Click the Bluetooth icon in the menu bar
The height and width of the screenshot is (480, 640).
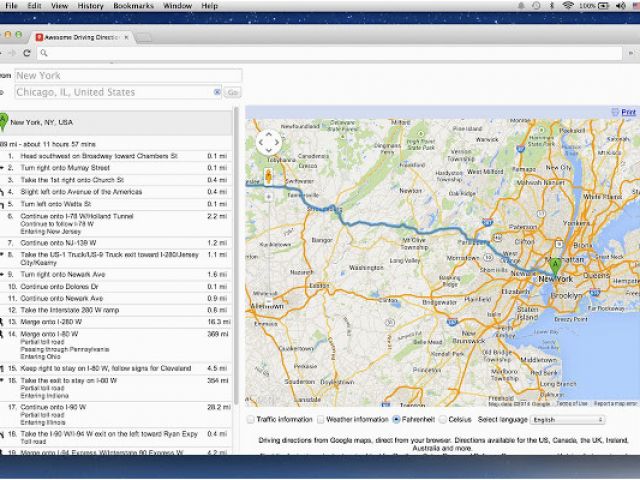point(551,6)
